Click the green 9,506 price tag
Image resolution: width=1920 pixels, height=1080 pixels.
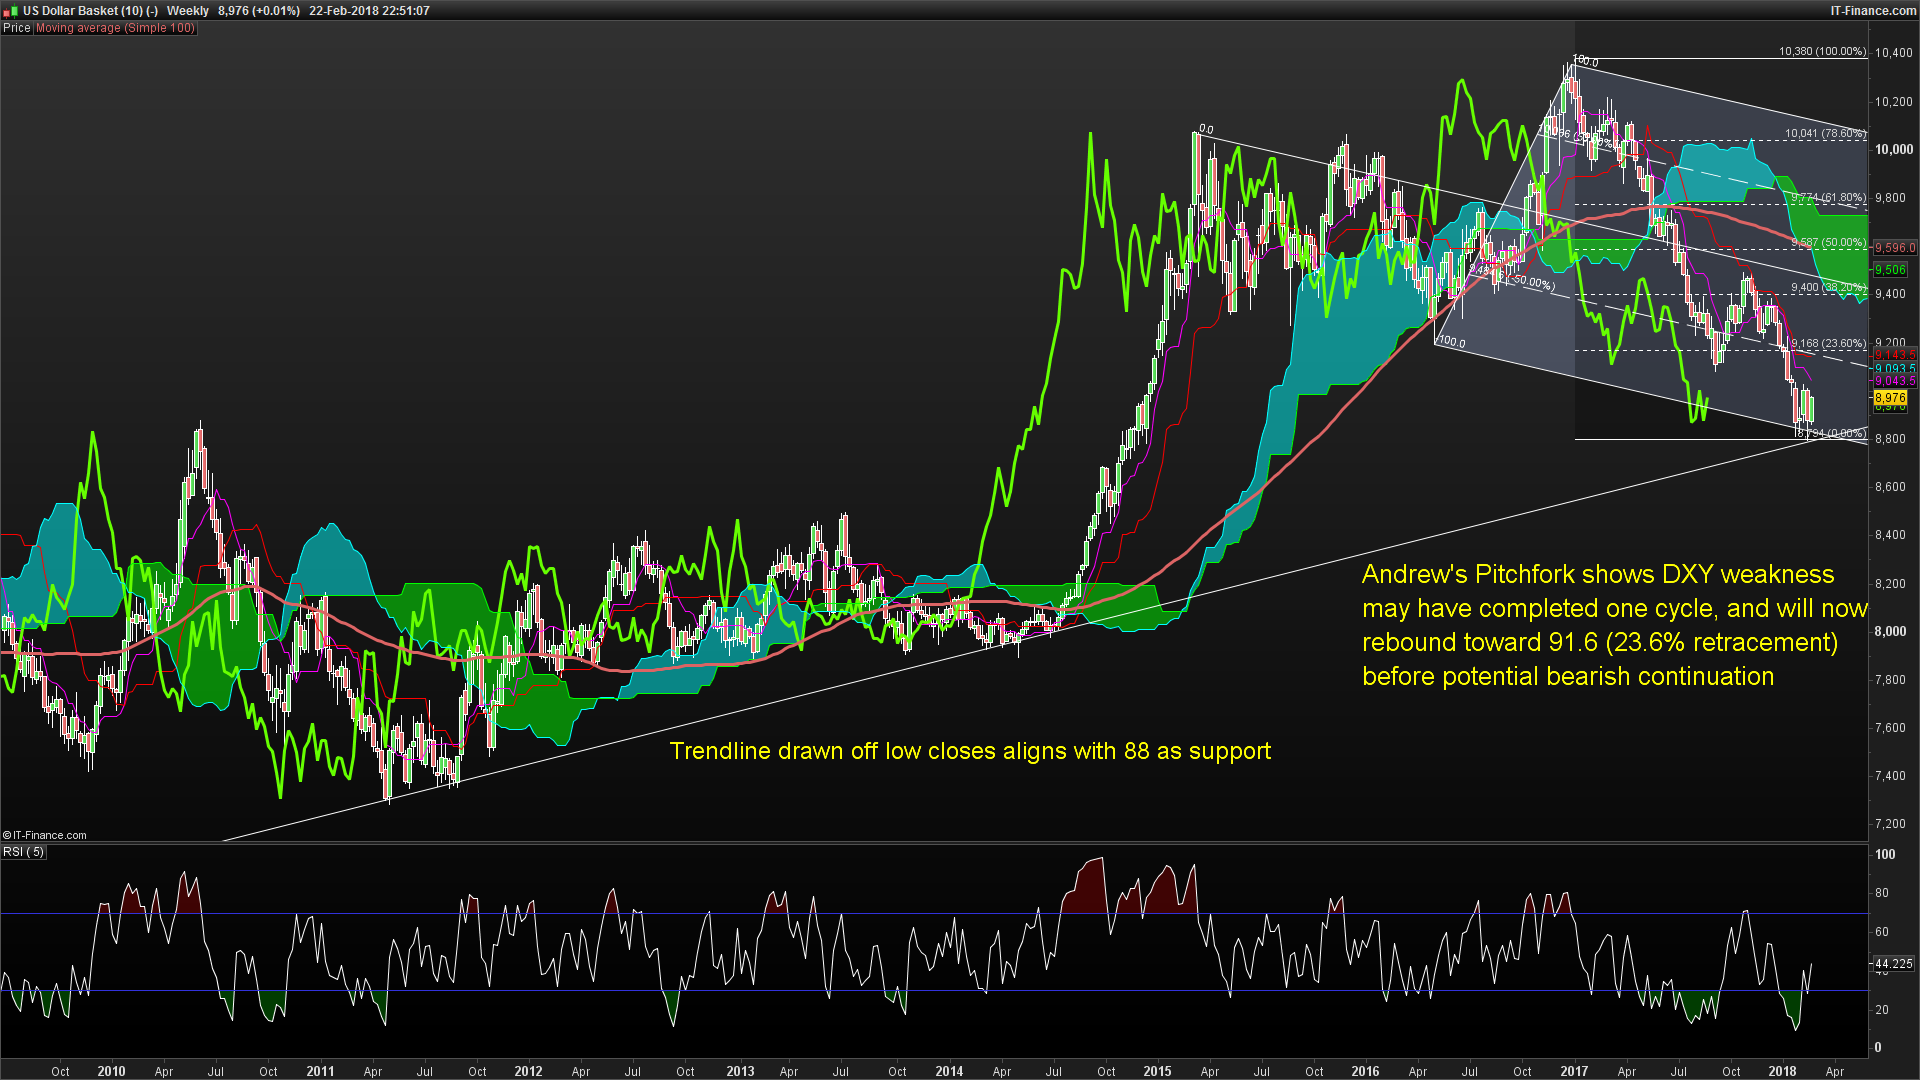point(1890,270)
